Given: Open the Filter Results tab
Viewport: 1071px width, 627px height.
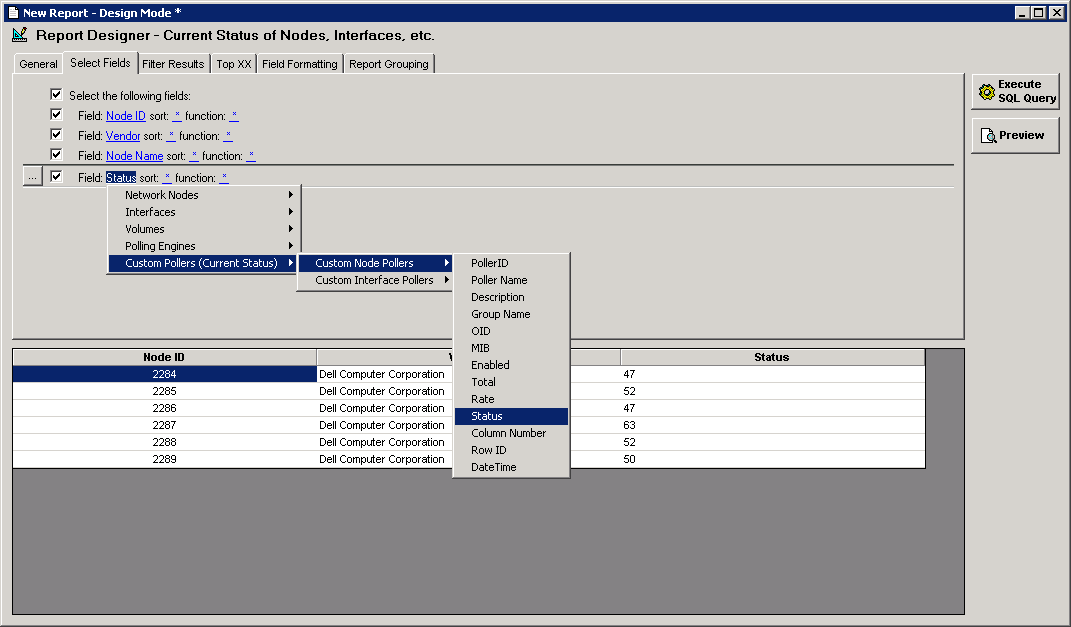Looking at the screenshot, I should click(173, 64).
